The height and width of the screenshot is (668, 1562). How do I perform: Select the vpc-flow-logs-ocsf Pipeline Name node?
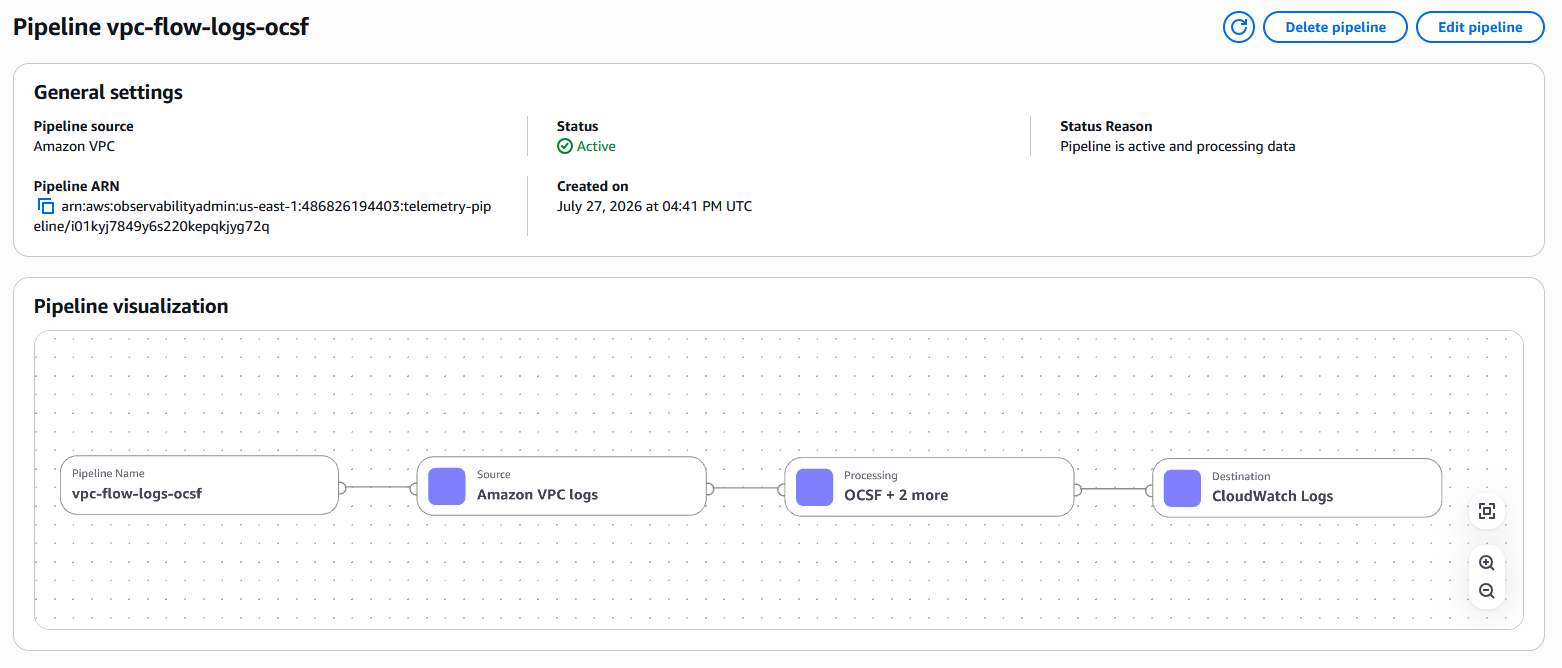199,485
